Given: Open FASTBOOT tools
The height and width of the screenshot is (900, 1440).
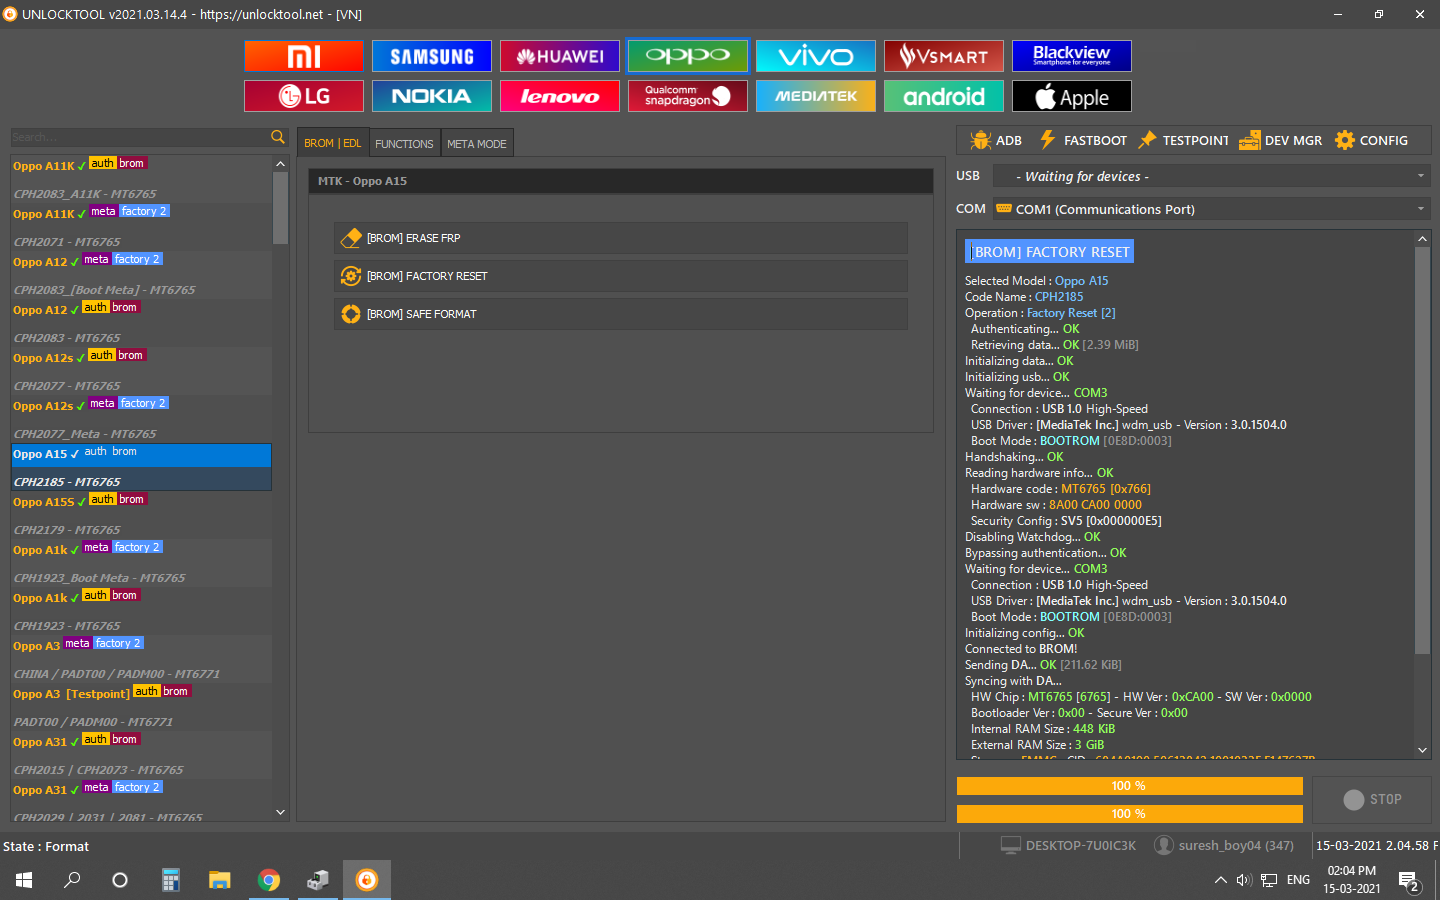Looking at the screenshot, I should click(1083, 140).
